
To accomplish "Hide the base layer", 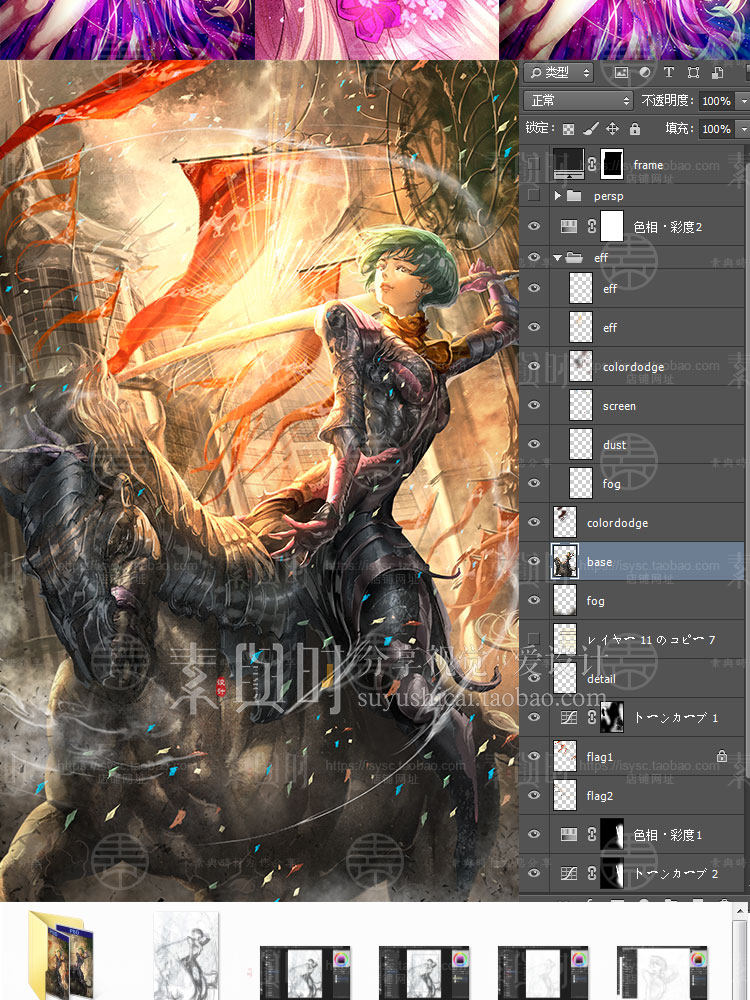I will (534, 561).
